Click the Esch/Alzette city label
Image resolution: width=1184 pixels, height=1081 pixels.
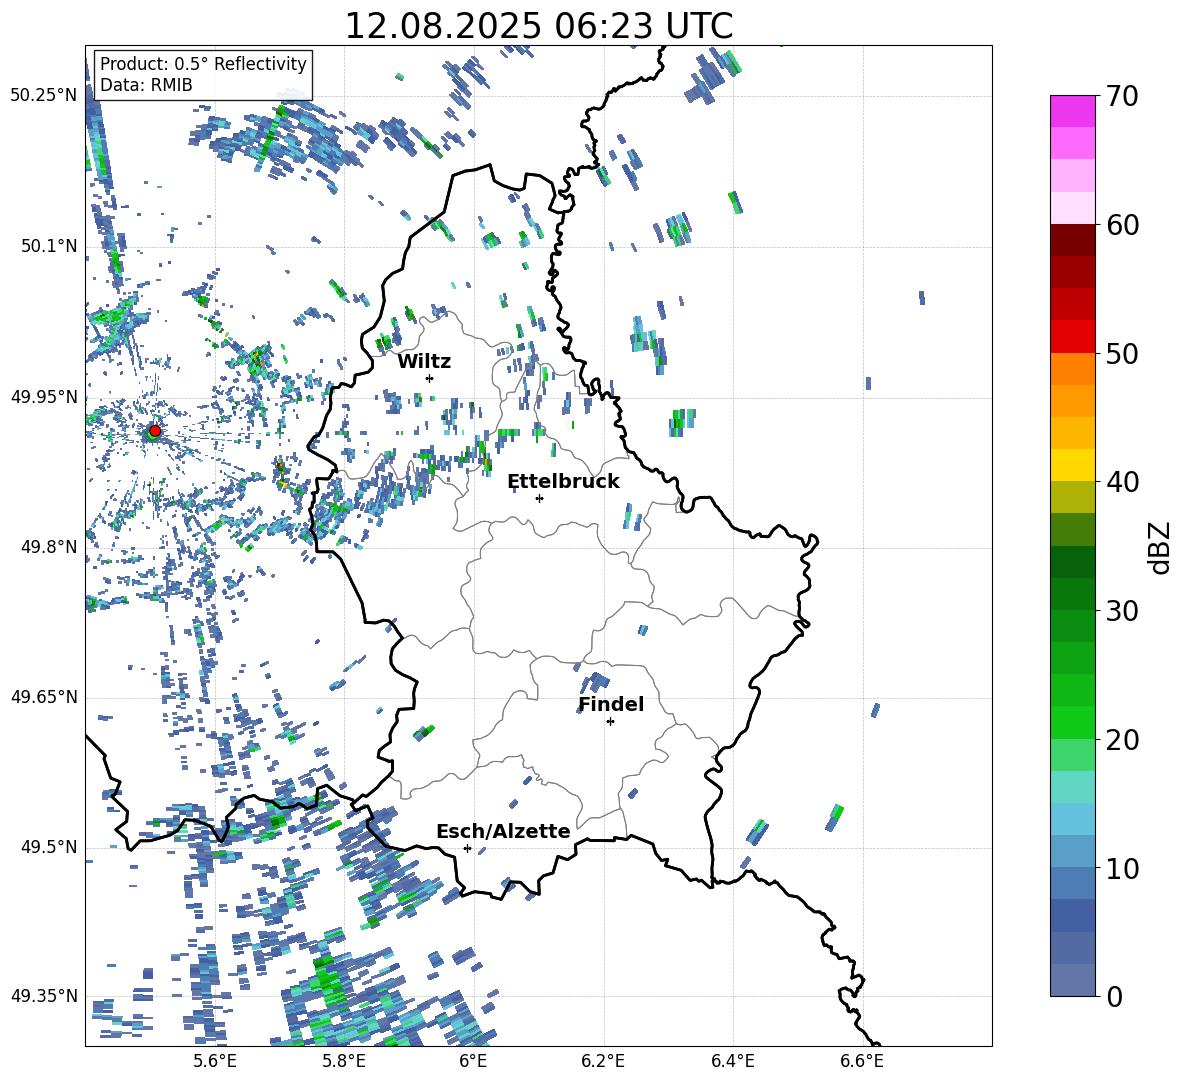pyautogui.click(x=503, y=831)
